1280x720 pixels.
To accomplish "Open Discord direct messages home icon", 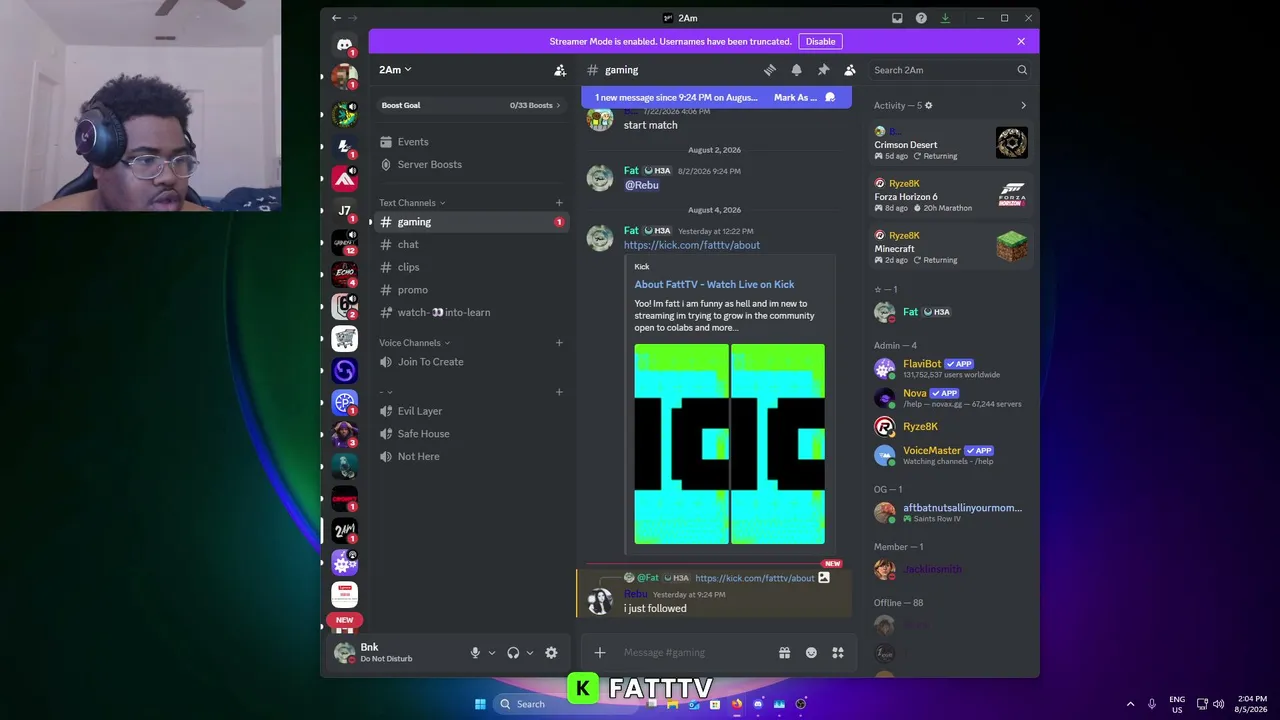I will click(345, 45).
